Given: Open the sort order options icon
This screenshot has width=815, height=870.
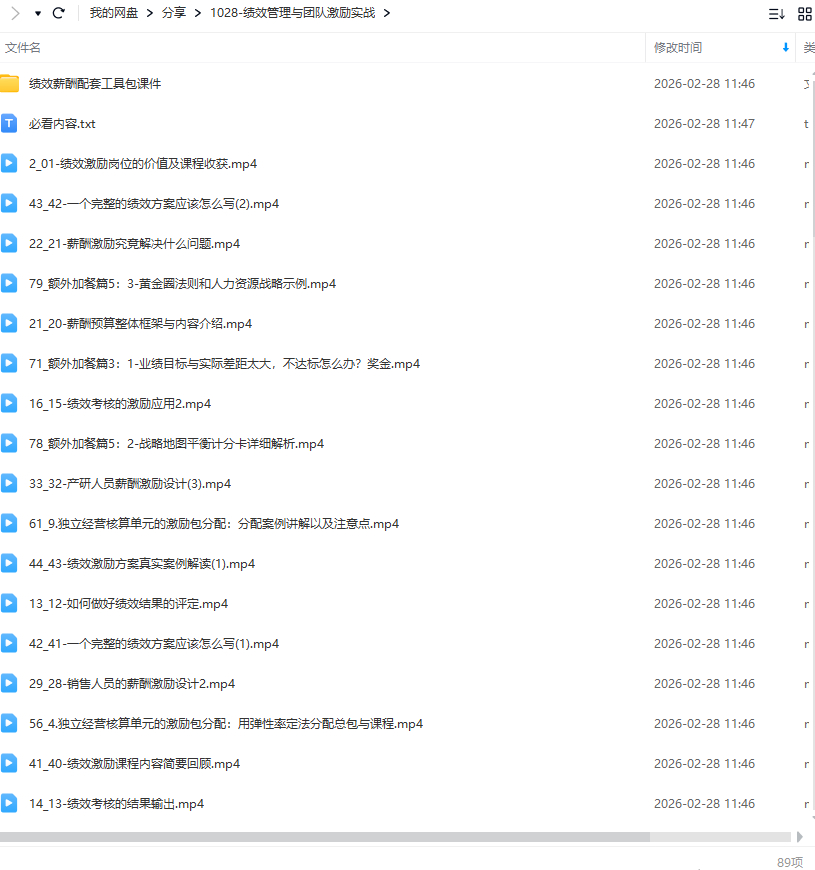Looking at the screenshot, I should 776,13.
